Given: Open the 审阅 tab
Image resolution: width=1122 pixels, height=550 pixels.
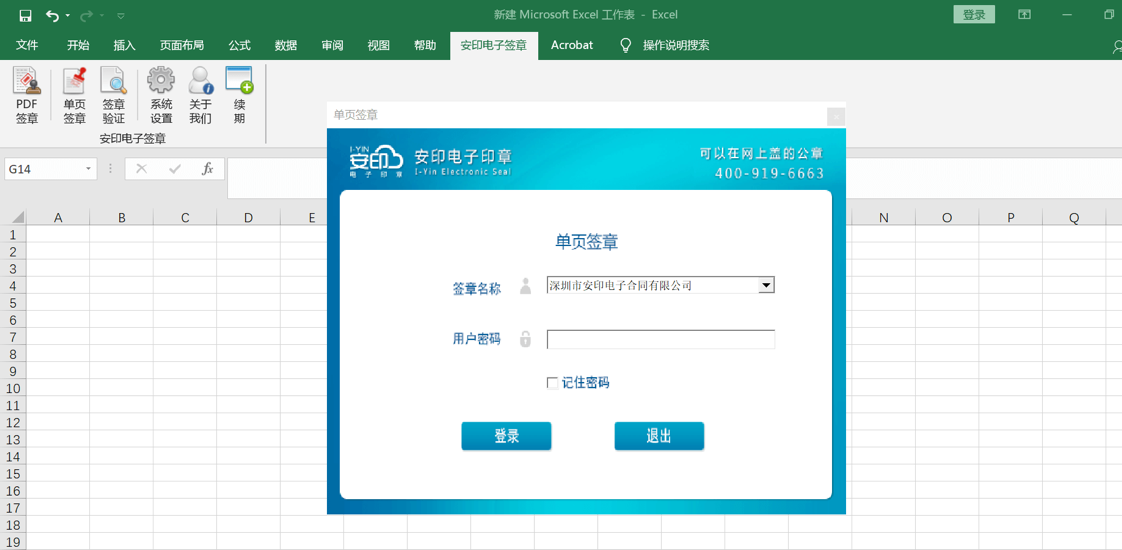Looking at the screenshot, I should pyautogui.click(x=332, y=45).
